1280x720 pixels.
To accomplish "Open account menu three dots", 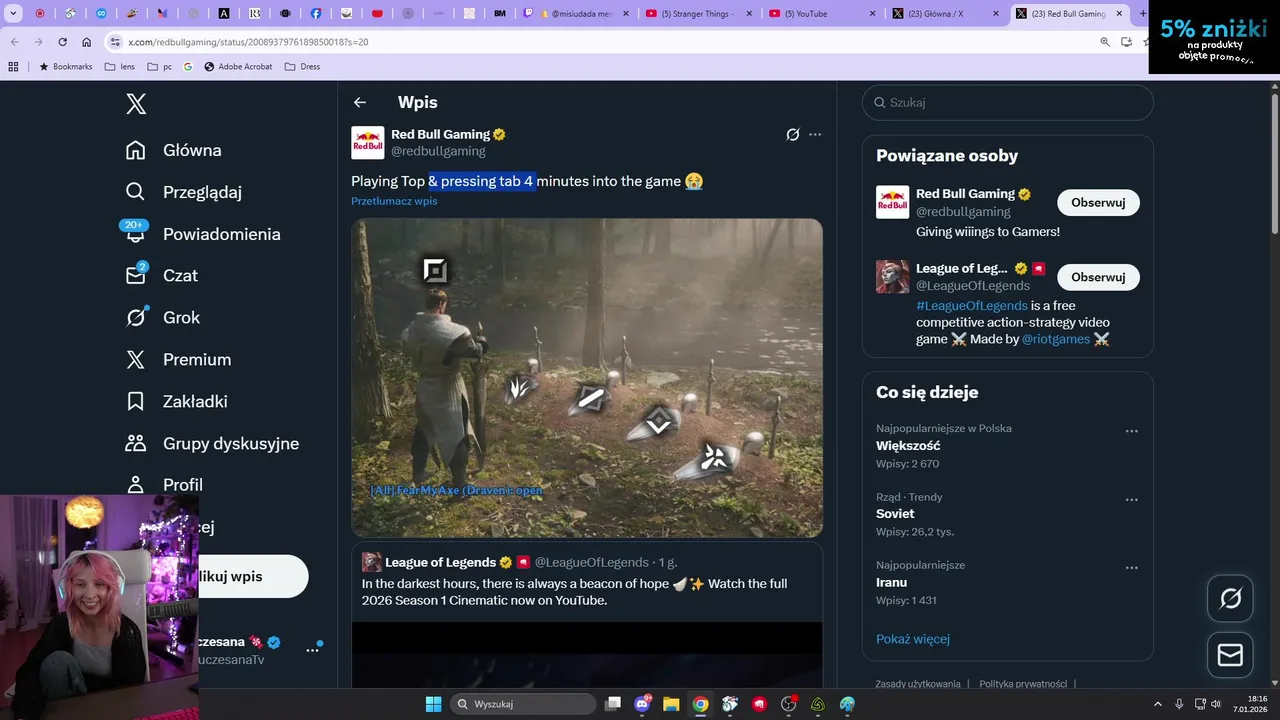I will pos(312,650).
